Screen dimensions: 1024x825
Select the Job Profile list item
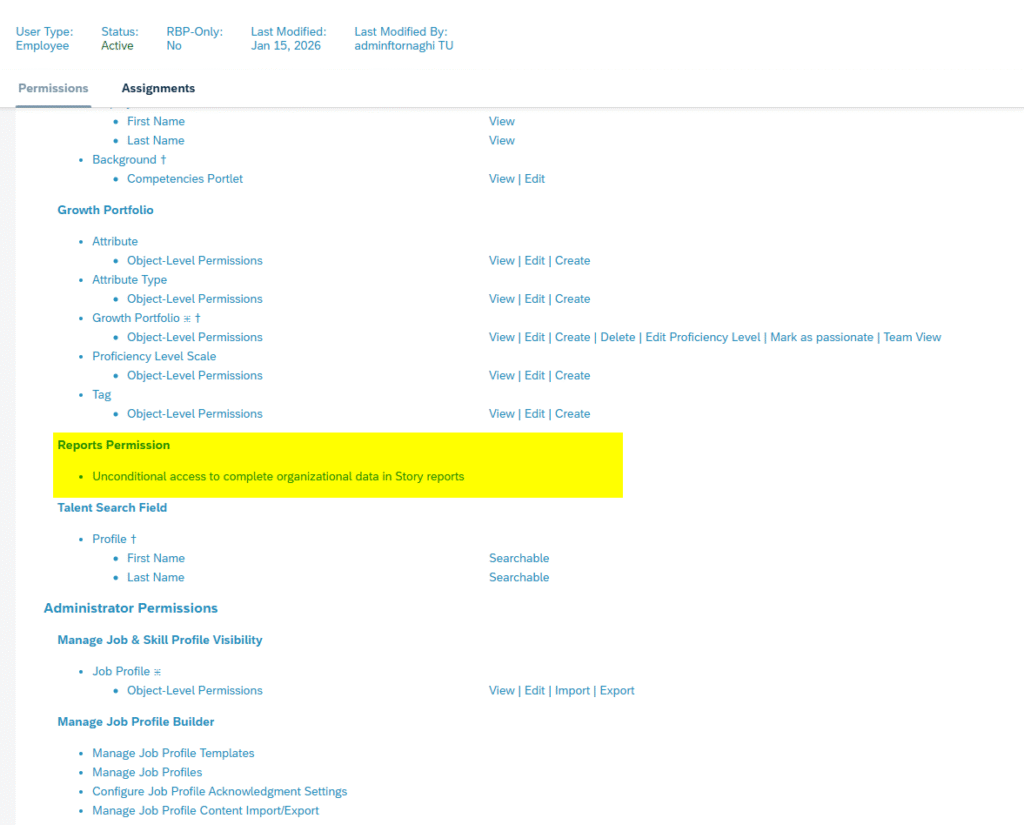coord(121,672)
